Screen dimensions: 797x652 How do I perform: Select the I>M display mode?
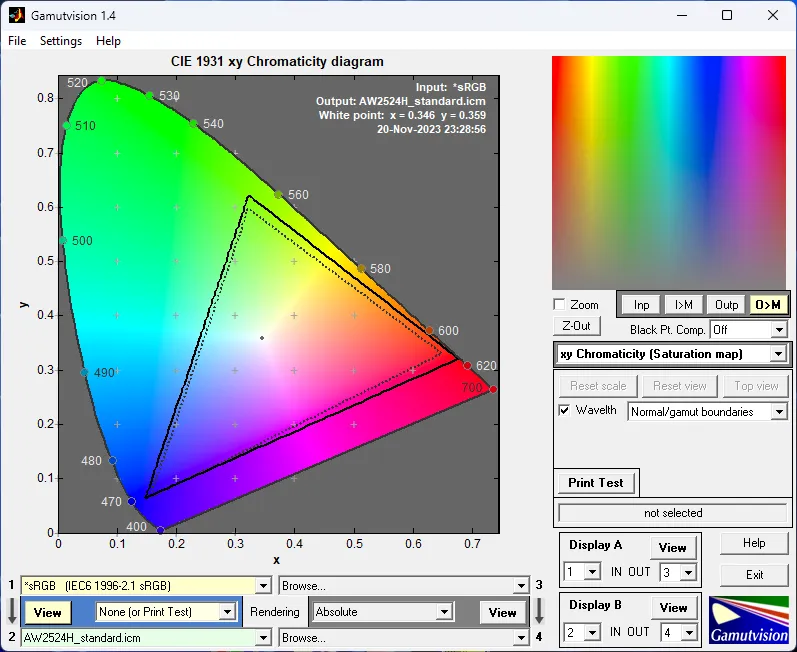click(x=684, y=305)
